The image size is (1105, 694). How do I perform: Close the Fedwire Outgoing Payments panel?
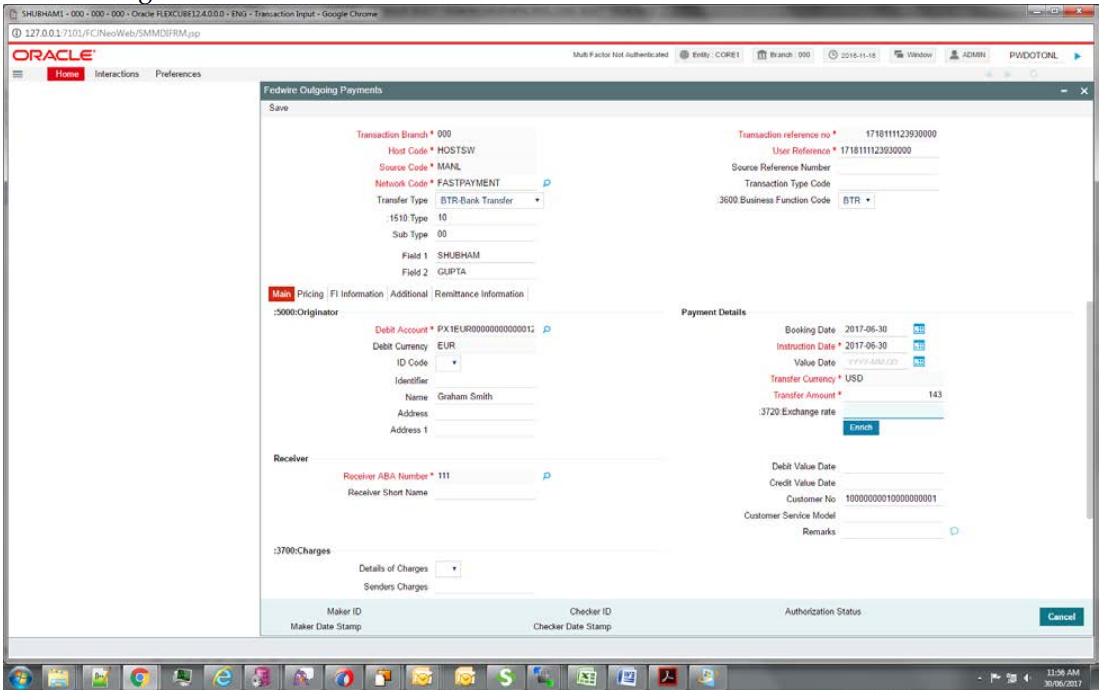tap(1084, 91)
